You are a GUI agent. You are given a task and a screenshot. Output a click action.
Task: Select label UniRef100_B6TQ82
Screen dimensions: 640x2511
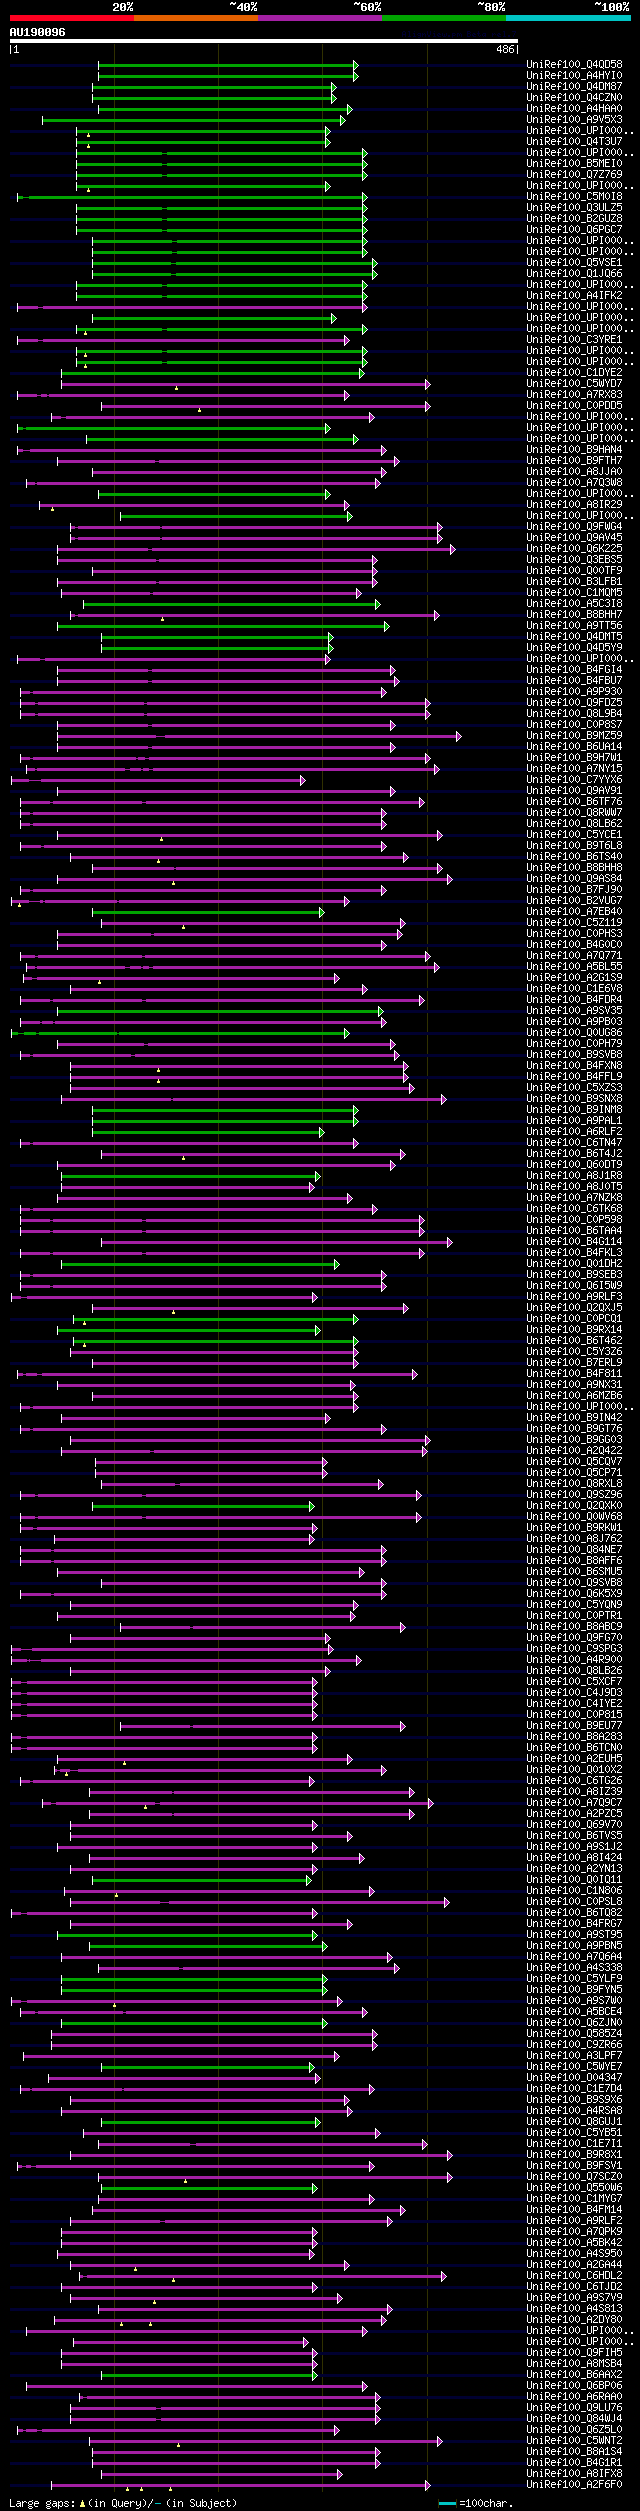pos(574,1913)
